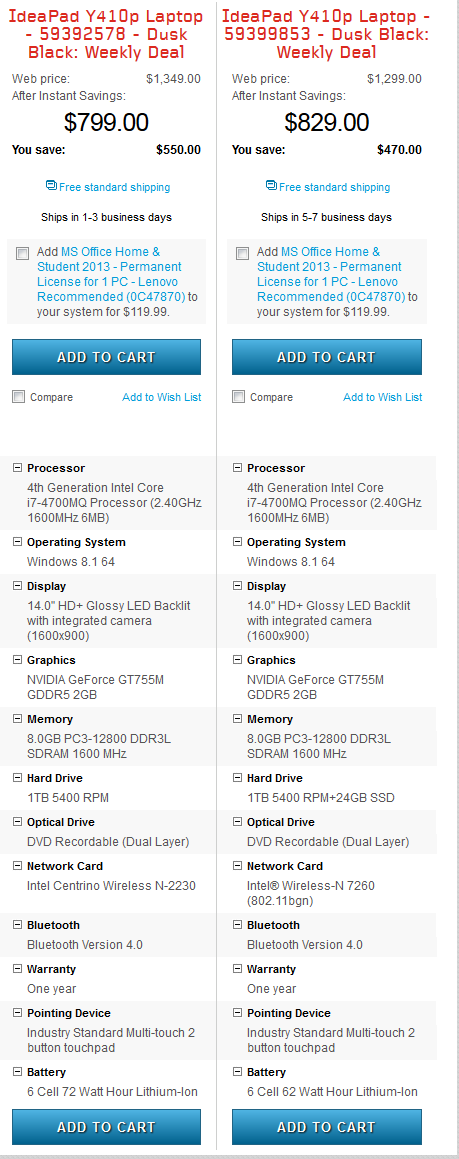Click the free shipping icon for the $829 laptop
This screenshot has height=1159, width=459.
click(271, 185)
